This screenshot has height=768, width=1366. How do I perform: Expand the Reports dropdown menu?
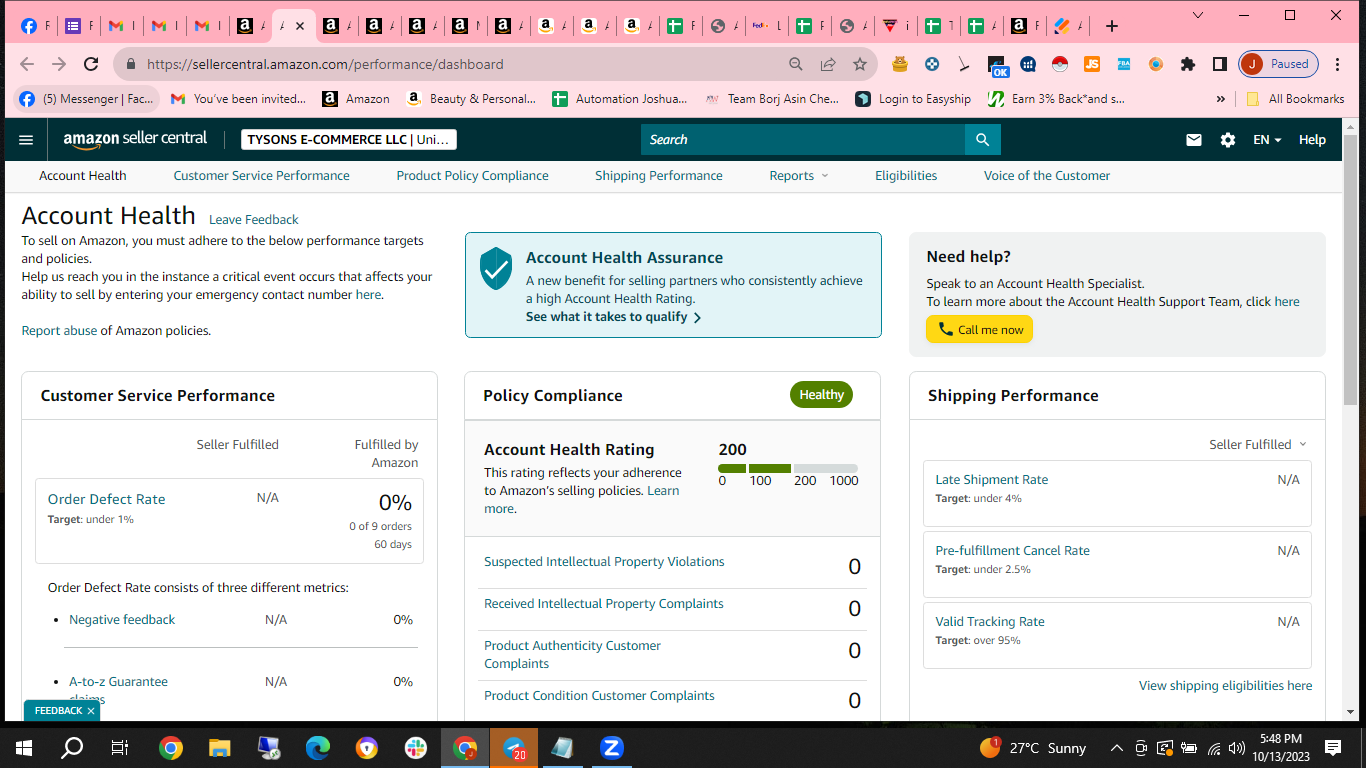tap(799, 176)
